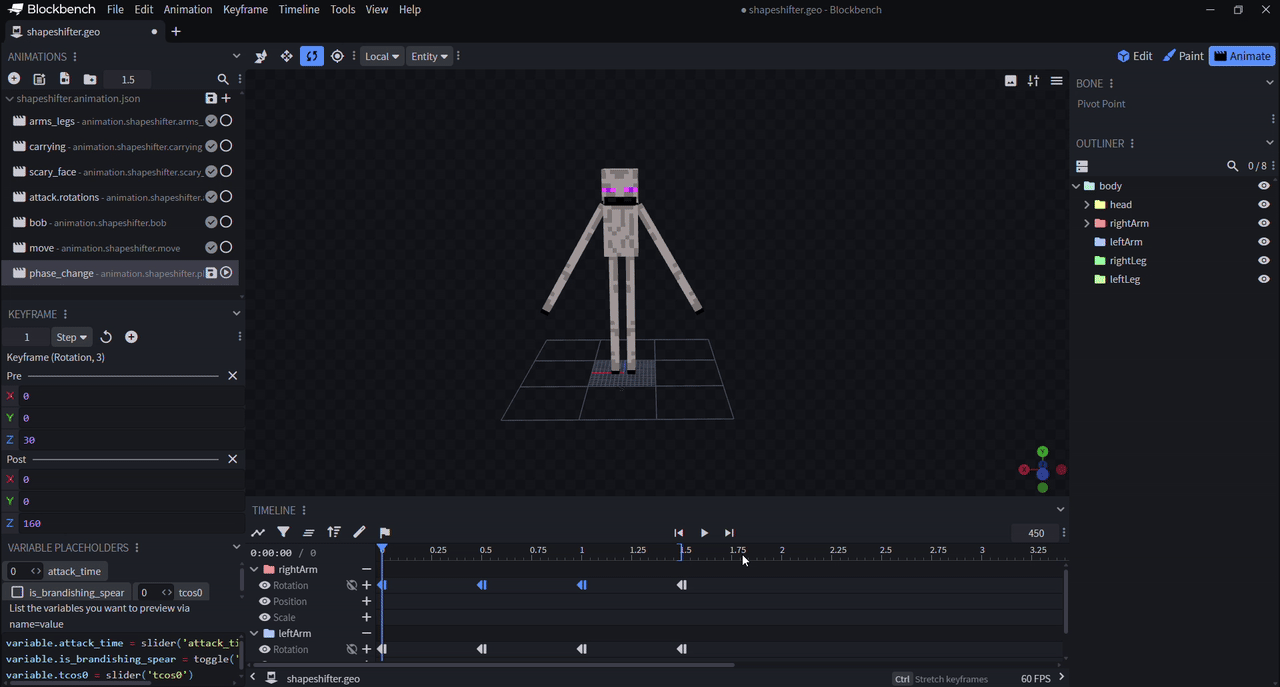Viewport: 1280px width, 687px height.
Task: Open the File menu
Action: pos(115,9)
